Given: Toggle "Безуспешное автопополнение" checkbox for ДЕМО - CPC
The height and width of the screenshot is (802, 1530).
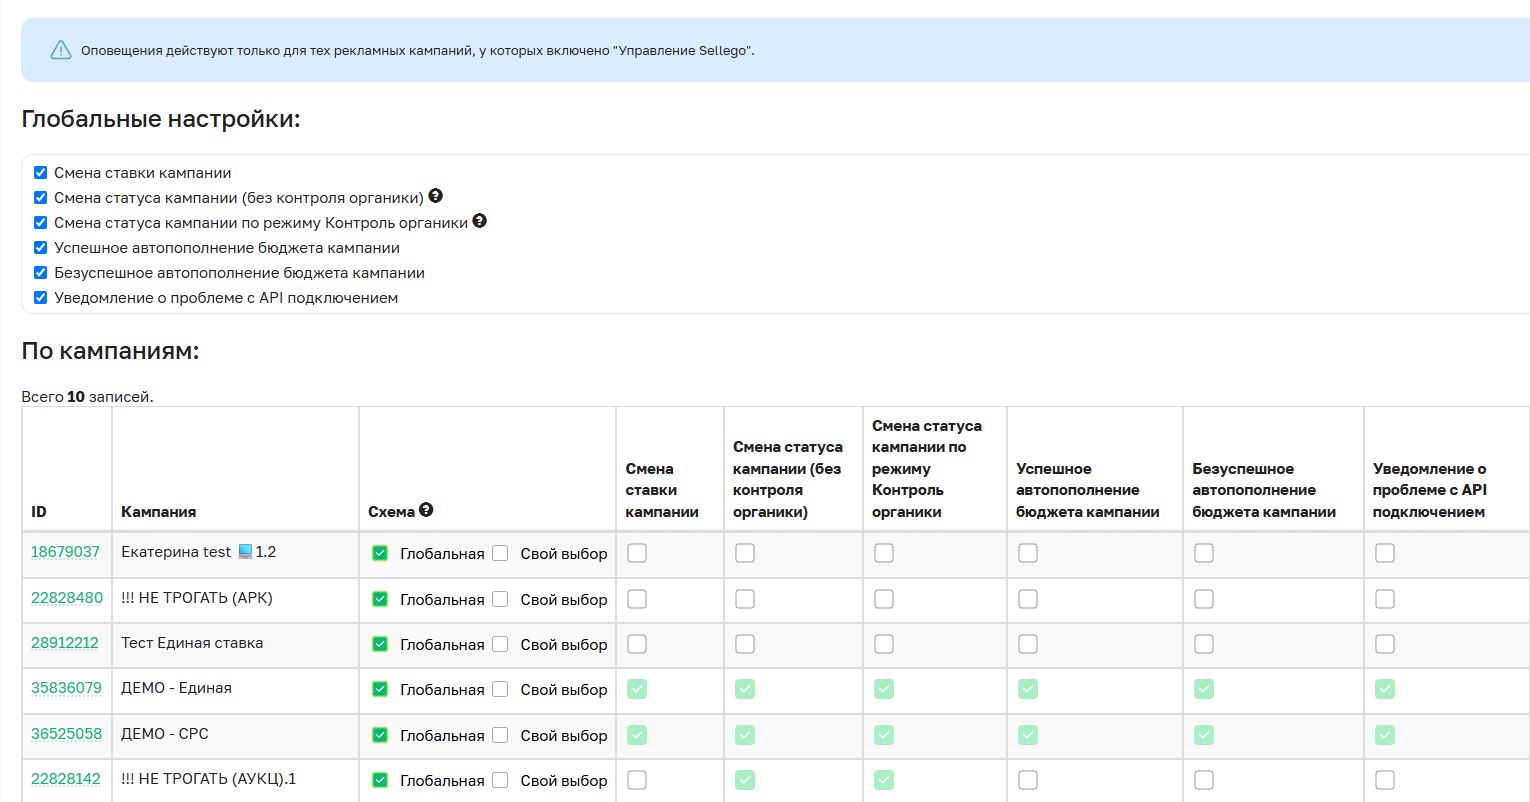Looking at the screenshot, I should pyautogui.click(x=1204, y=735).
